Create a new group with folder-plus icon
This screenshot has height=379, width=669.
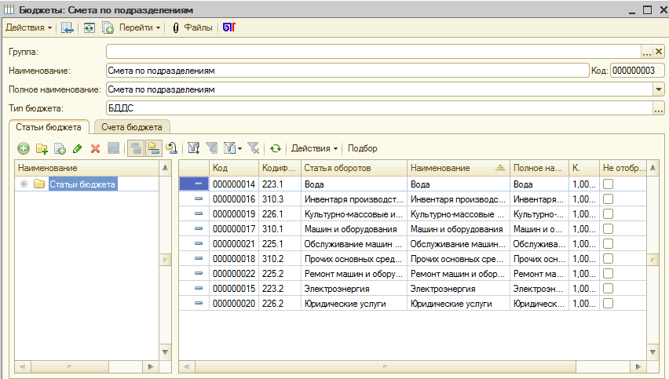click(x=42, y=149)
